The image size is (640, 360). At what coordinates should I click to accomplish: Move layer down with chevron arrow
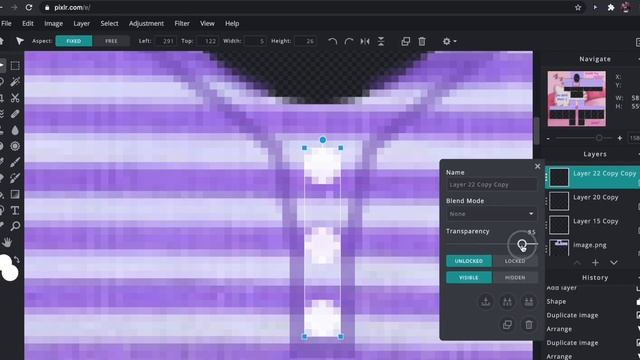pos(613,262)
